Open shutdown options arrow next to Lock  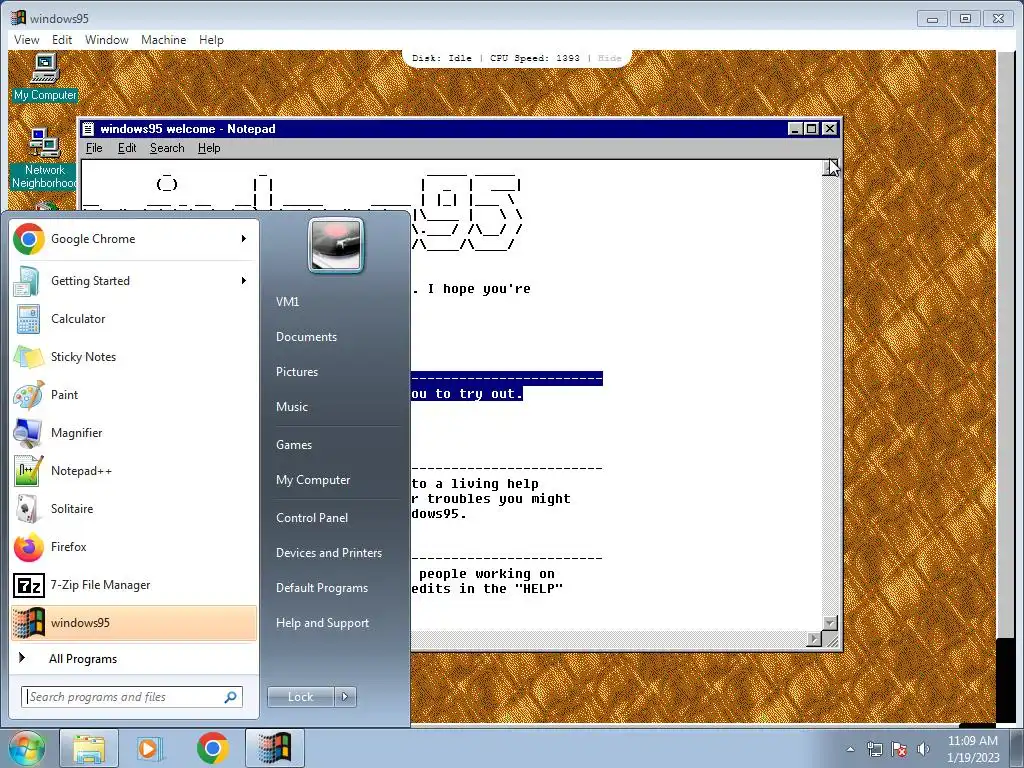(345, 697)
